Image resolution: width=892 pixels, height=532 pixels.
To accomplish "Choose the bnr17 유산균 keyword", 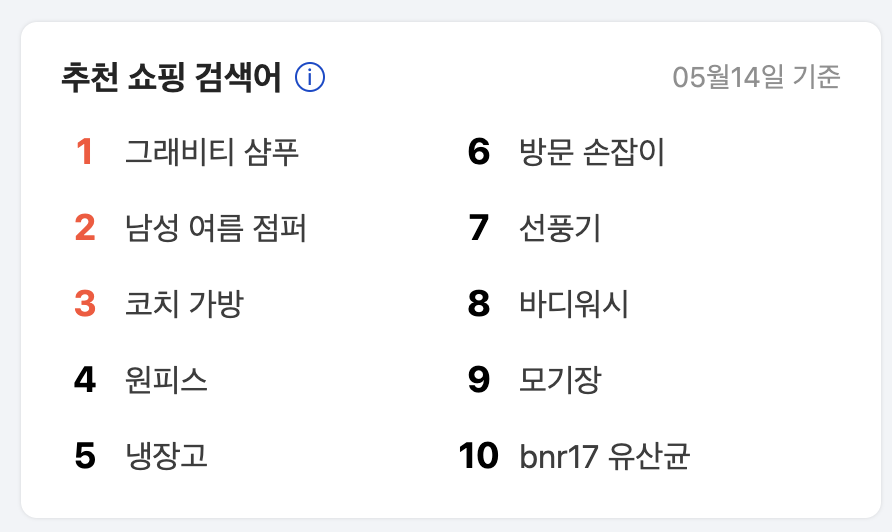I will coord(605,456).
